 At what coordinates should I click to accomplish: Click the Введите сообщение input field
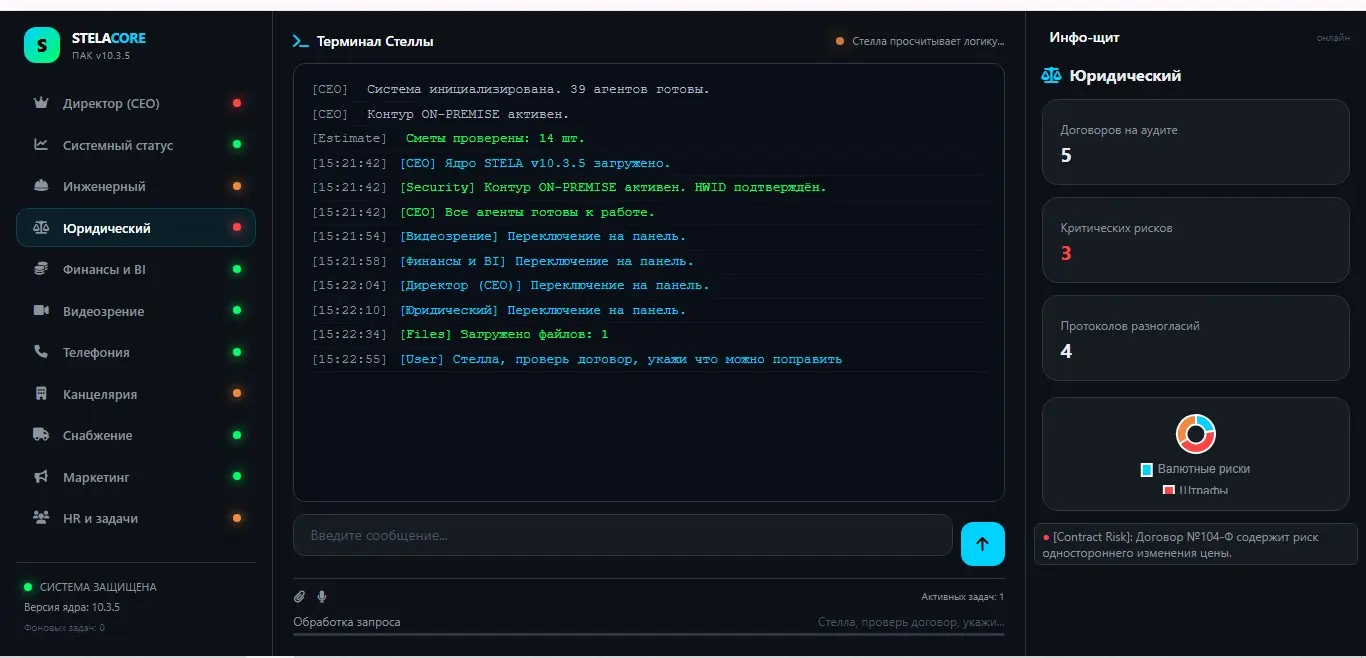622,535
